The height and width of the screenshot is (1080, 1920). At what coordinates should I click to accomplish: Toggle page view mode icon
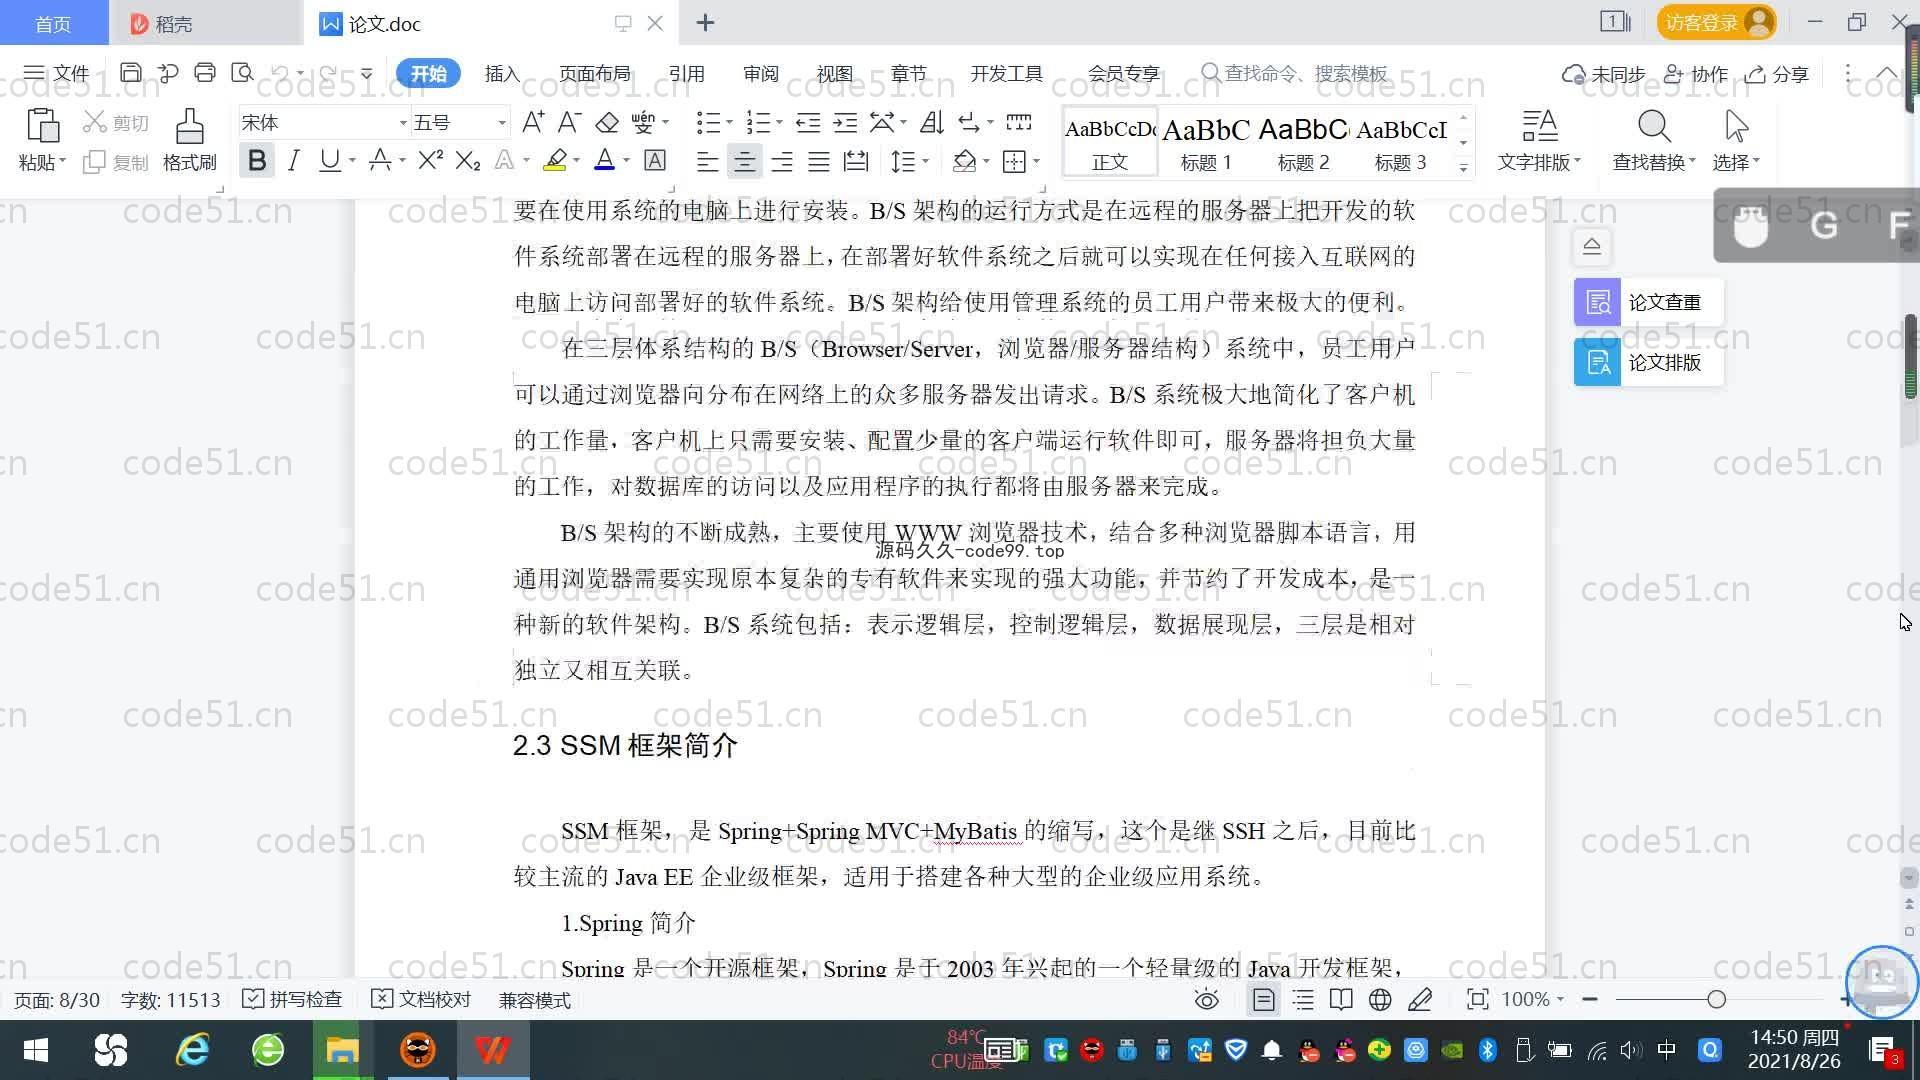1264,999
